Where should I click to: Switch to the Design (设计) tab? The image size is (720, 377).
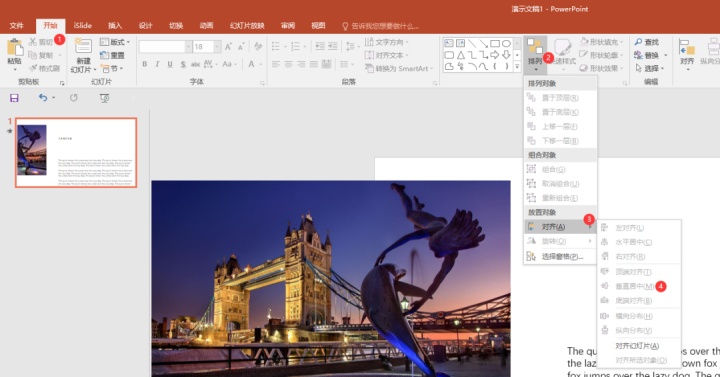click(x=146, y=26)
